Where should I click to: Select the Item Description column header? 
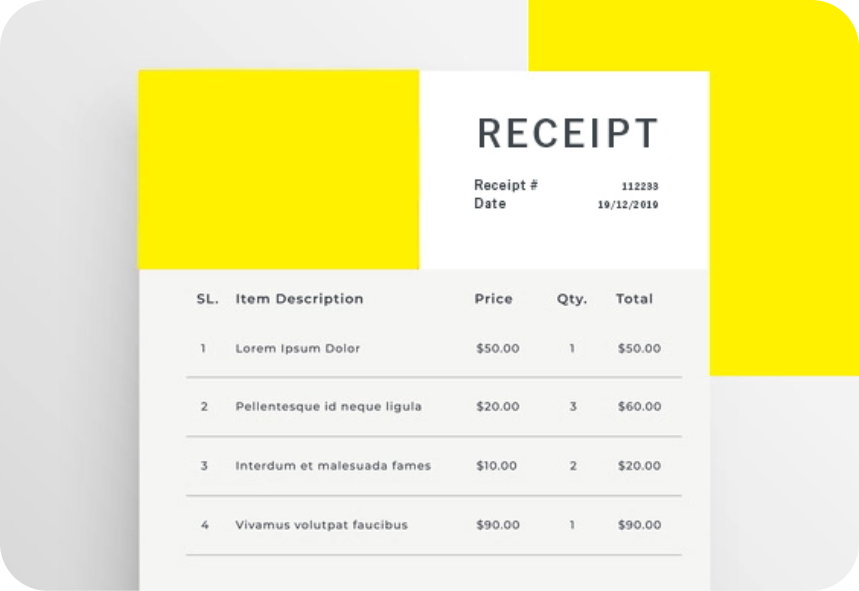point(299,299)
